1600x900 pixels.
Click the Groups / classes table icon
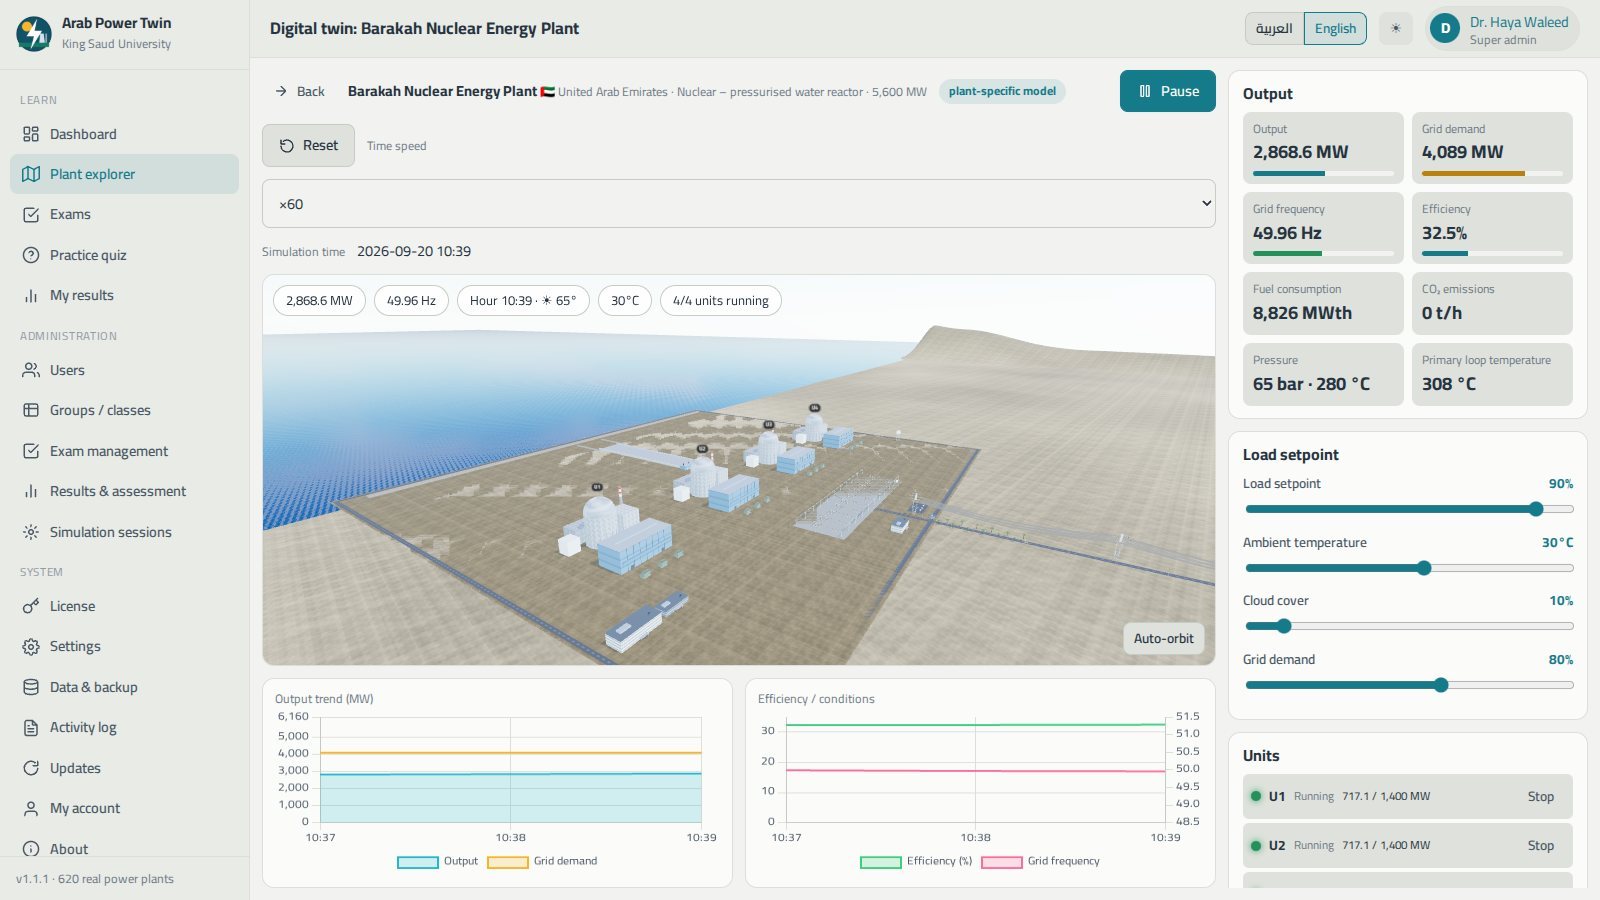[x=31, y=410]
